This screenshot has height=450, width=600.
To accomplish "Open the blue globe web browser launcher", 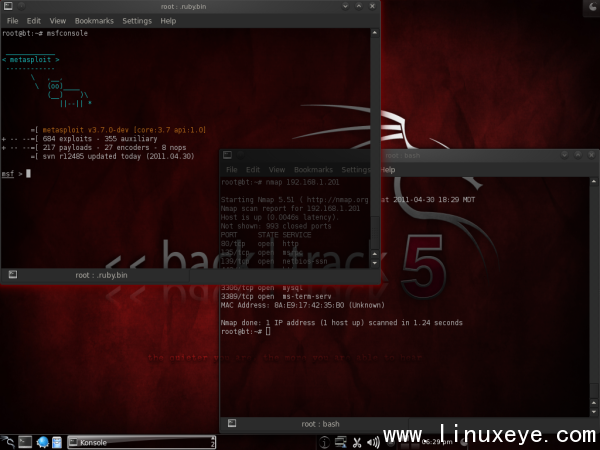I will [x=42, y=442].
